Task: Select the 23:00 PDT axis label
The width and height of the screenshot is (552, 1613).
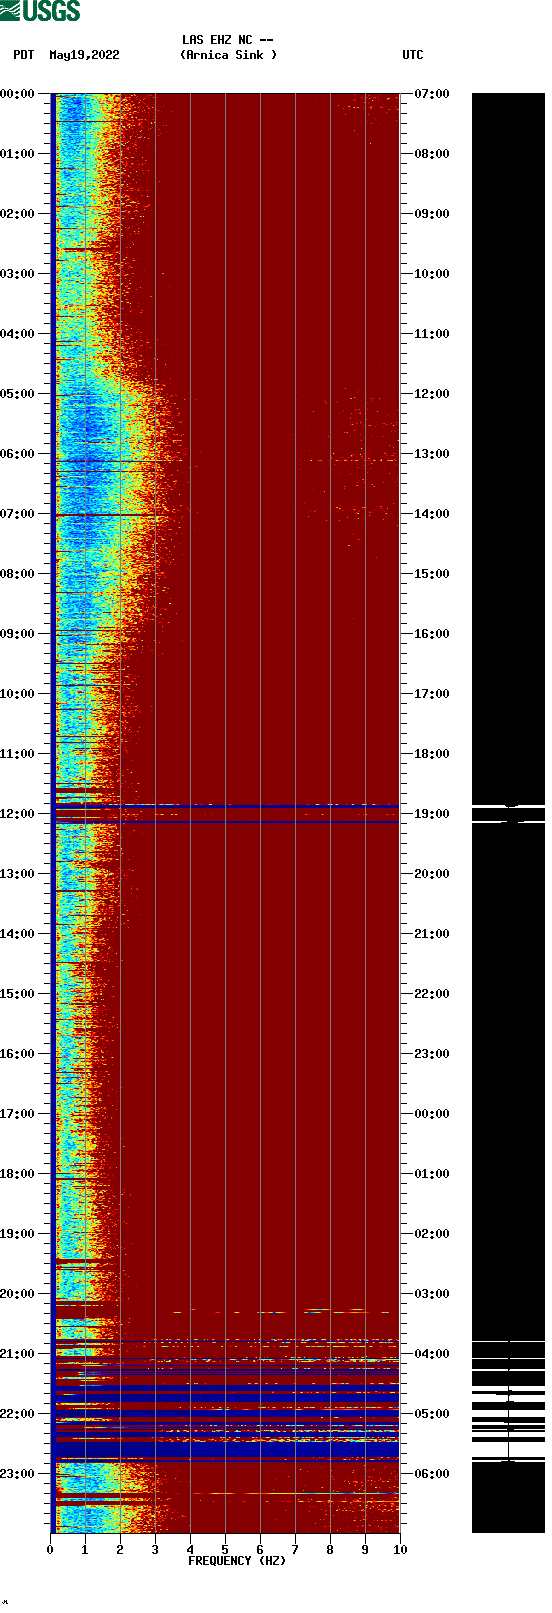Action: click(x=18, y=1474)
